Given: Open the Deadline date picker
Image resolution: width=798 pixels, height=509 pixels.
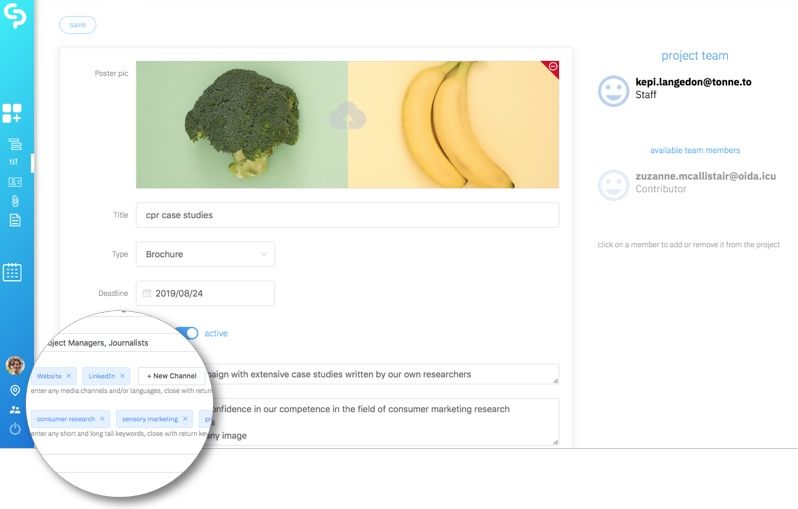Looking at the screenshot, I should [x=205, y=294].
